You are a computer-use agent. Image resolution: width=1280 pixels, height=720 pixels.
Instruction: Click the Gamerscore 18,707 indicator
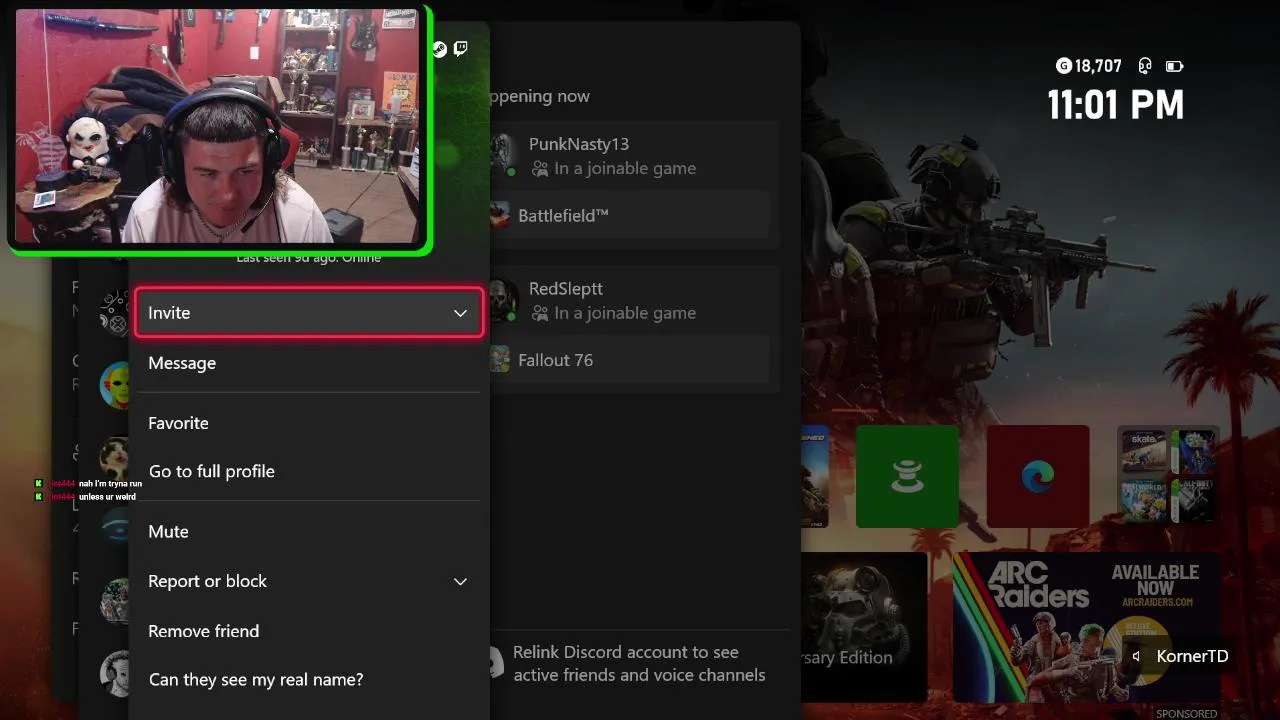click(x=1089, y=66)
